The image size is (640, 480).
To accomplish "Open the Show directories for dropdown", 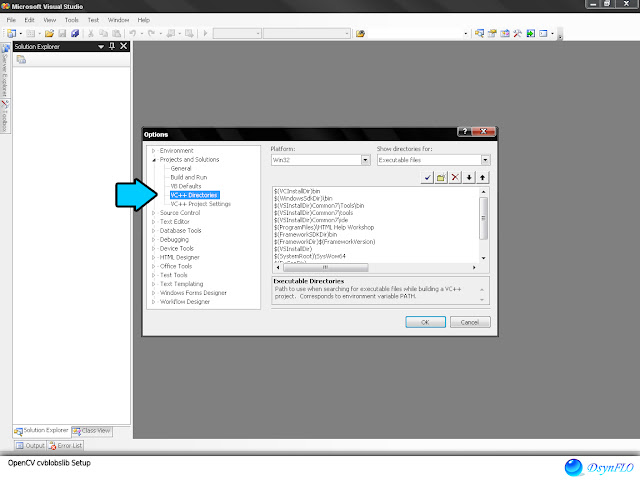I will coord(485,160).
